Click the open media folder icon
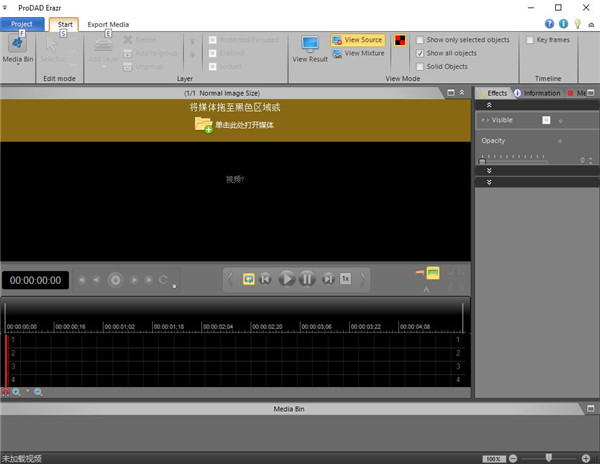The height and width of the screenshot is (464, 600). (203, 124)
